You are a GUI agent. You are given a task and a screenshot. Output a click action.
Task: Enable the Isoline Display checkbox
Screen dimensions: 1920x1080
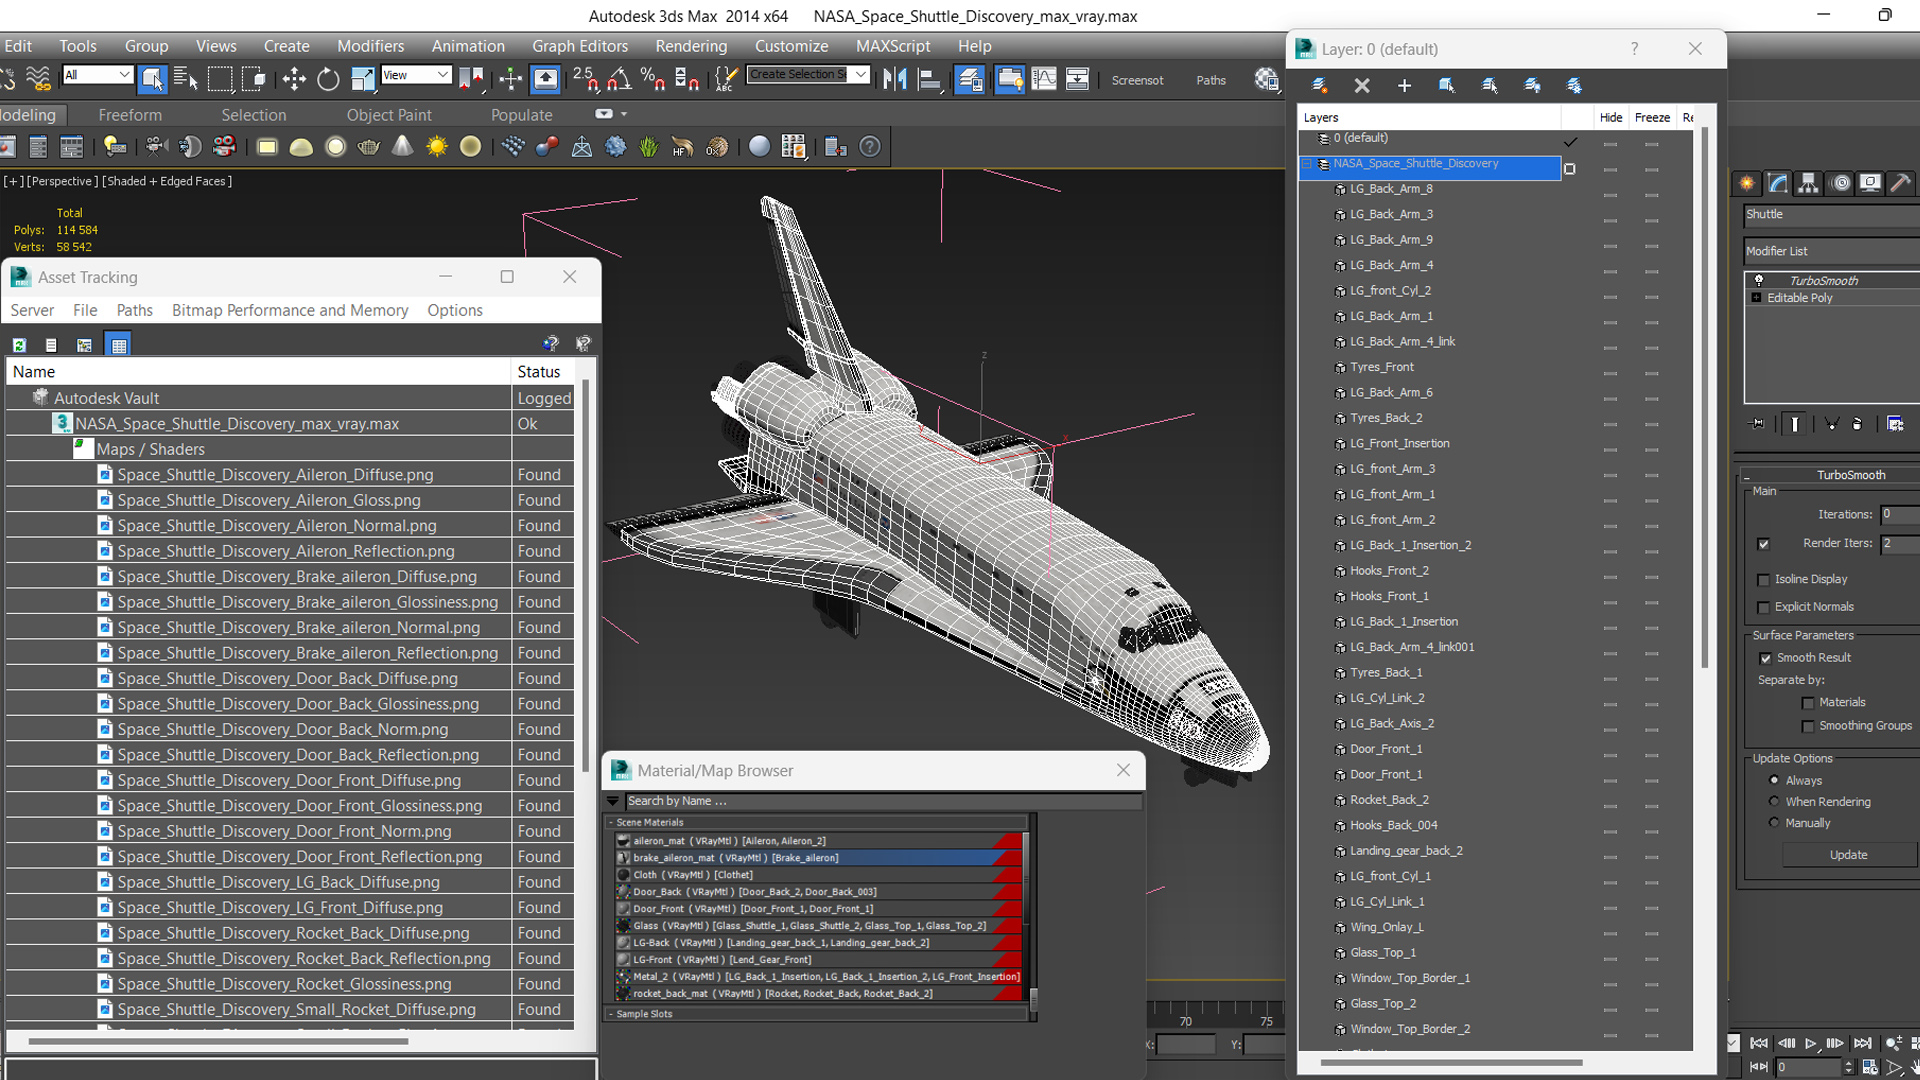tap(1763, 580)
